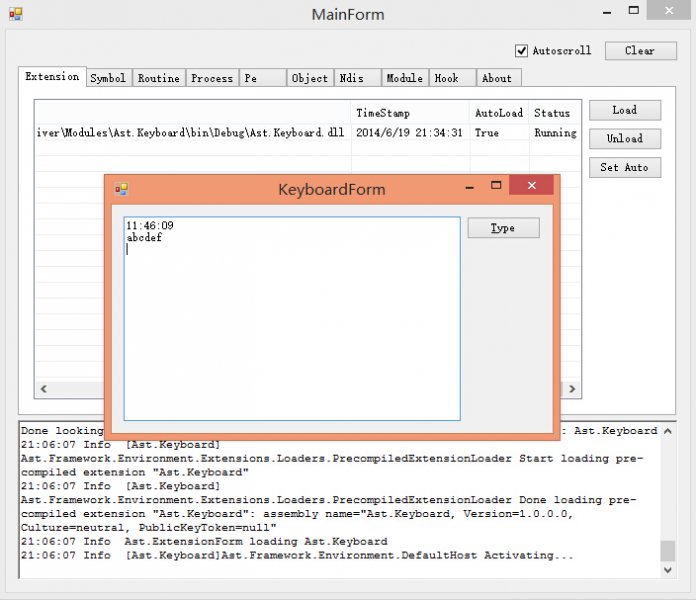696x600 pixels.
Task: Close the MainForm window
Action: 668,10
